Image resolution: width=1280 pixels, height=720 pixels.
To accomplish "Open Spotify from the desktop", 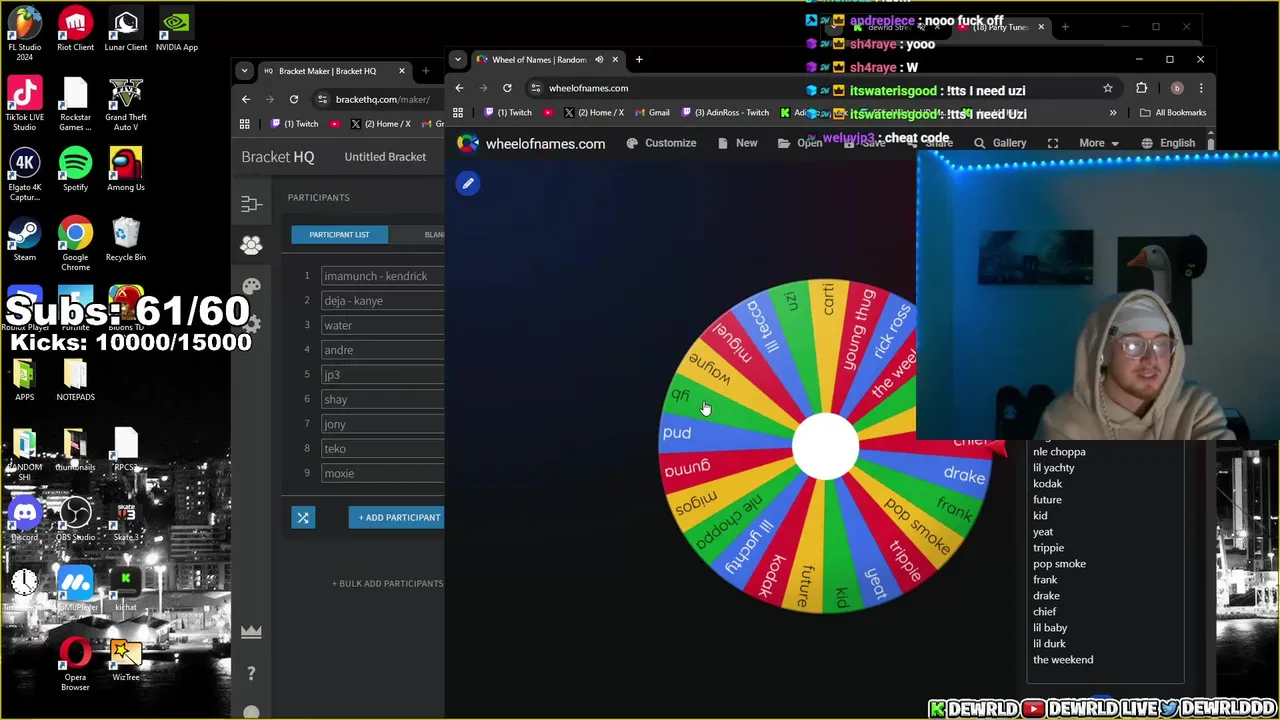I will (75, 170).
